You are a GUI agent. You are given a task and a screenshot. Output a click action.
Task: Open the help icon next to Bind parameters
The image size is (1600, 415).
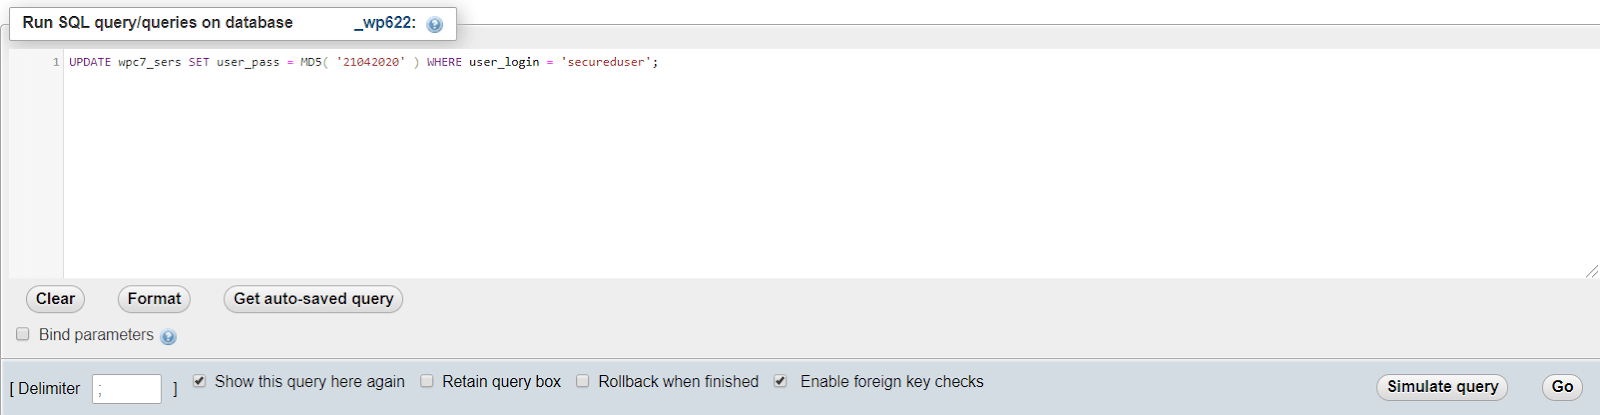pos(168,337)
